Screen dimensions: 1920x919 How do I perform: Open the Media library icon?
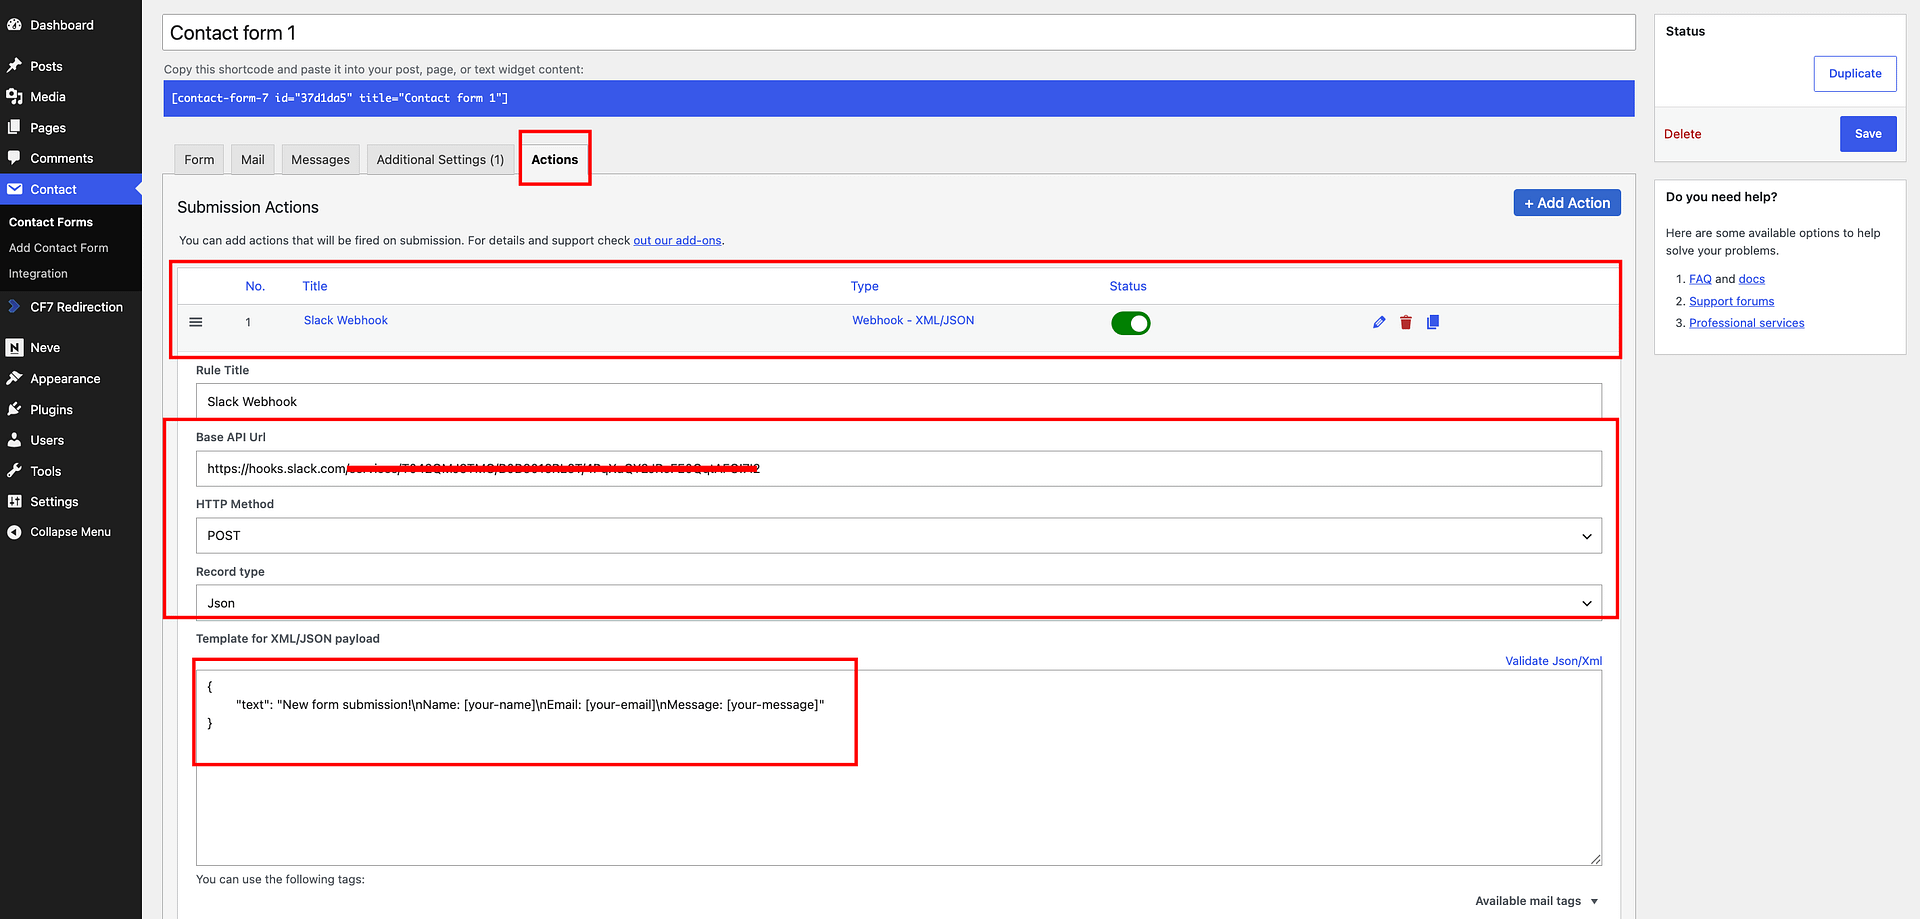[x=14, y=97]
